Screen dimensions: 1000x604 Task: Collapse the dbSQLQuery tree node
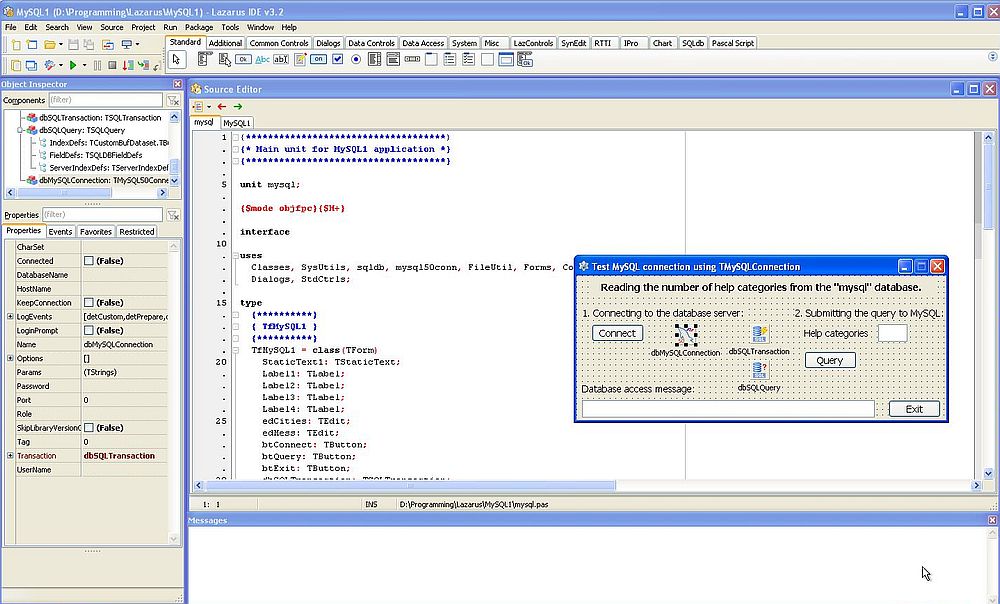[20, 130]
